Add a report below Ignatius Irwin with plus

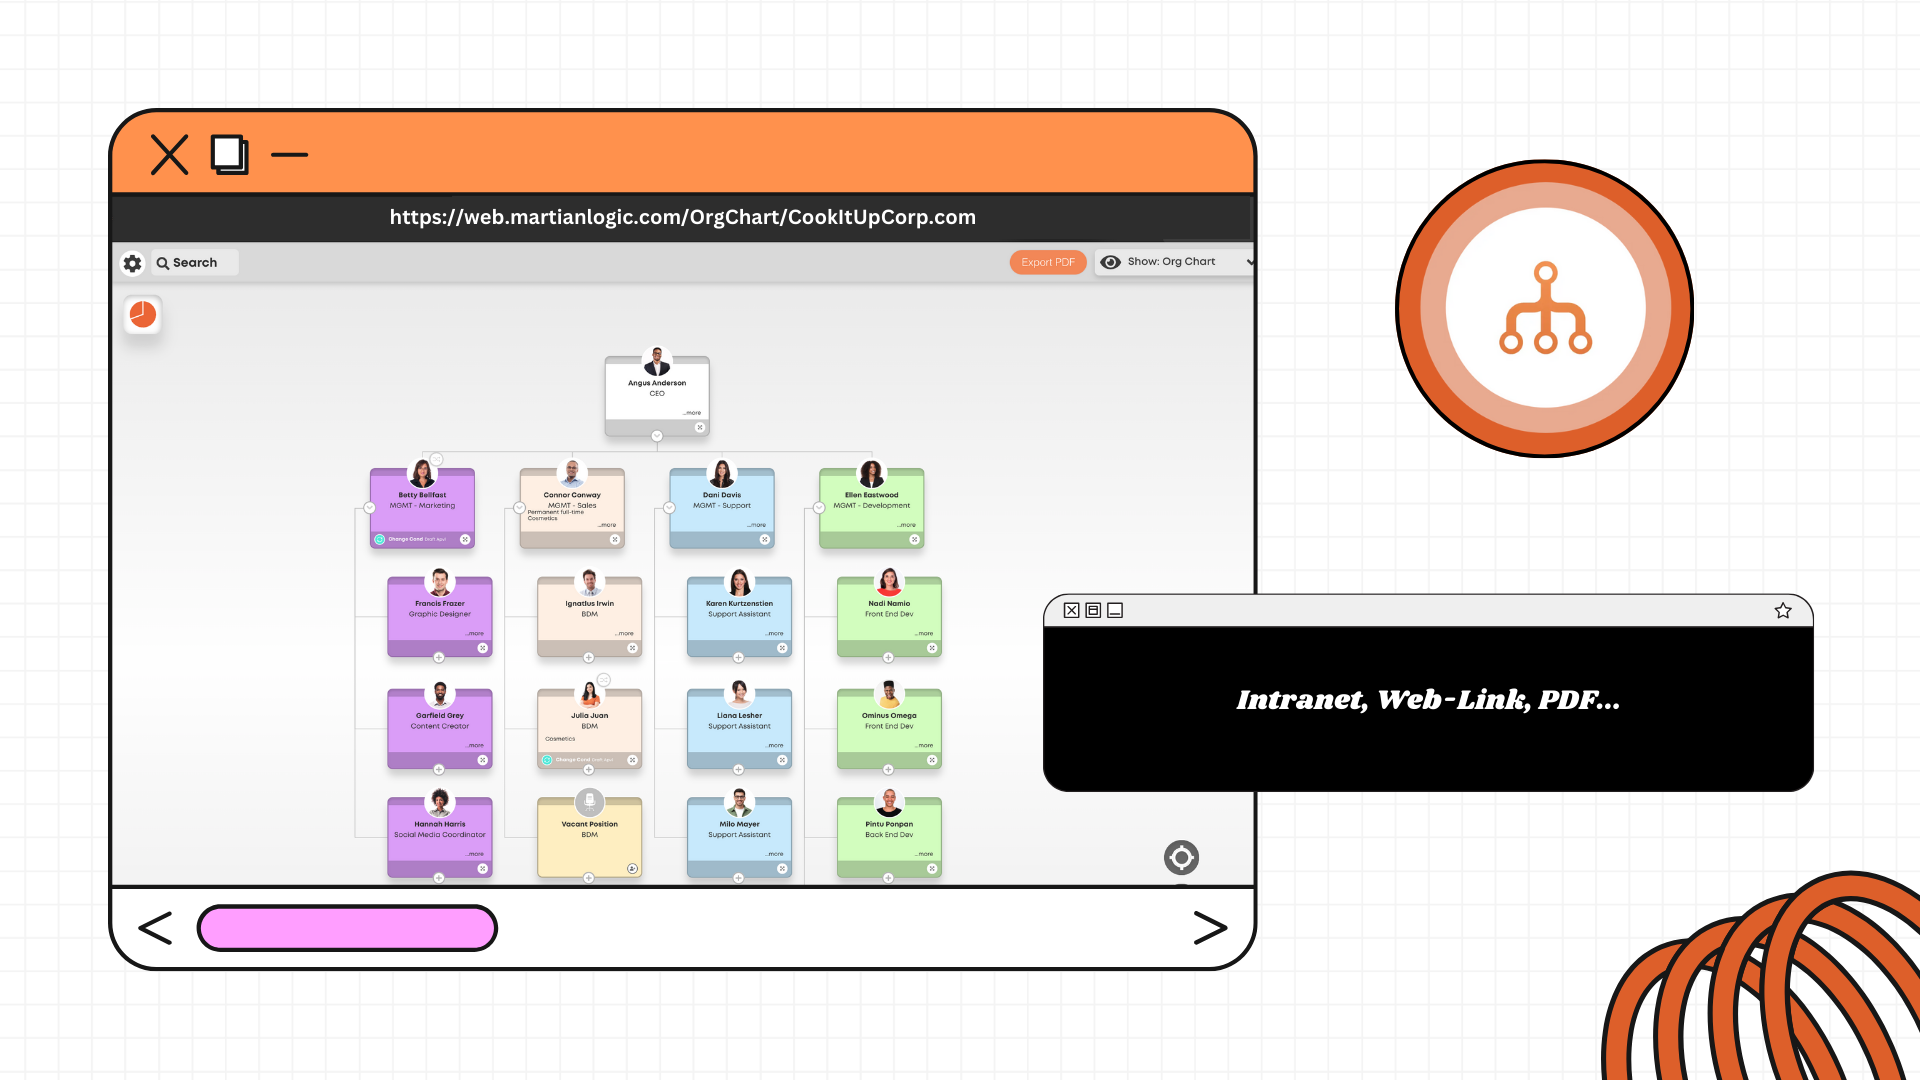[589, 658]
